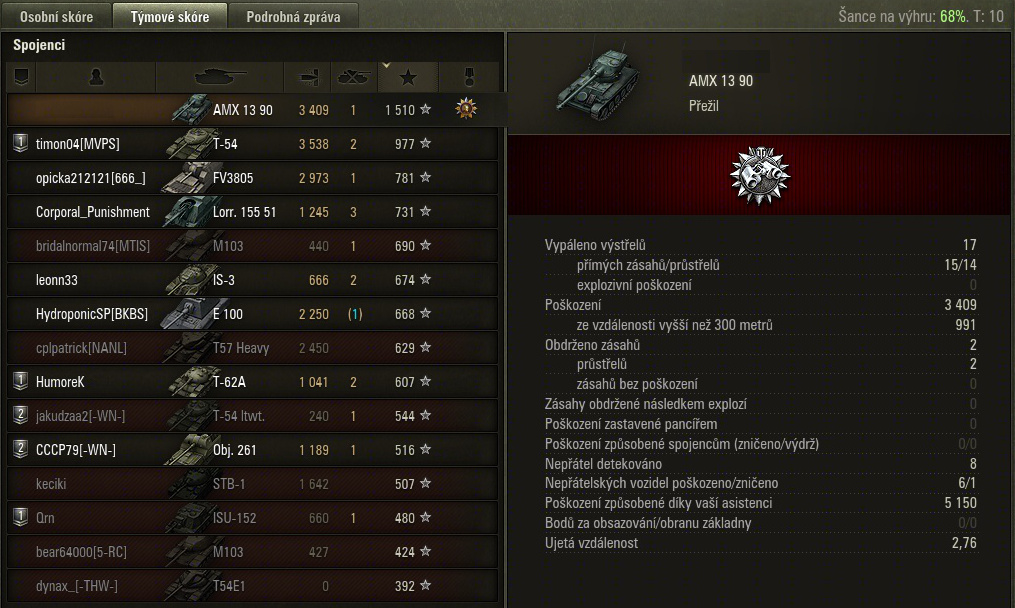Screen dimensions: 1015x608
Task: Click the AMX 13 90 row medal
Action: [465, 109]
